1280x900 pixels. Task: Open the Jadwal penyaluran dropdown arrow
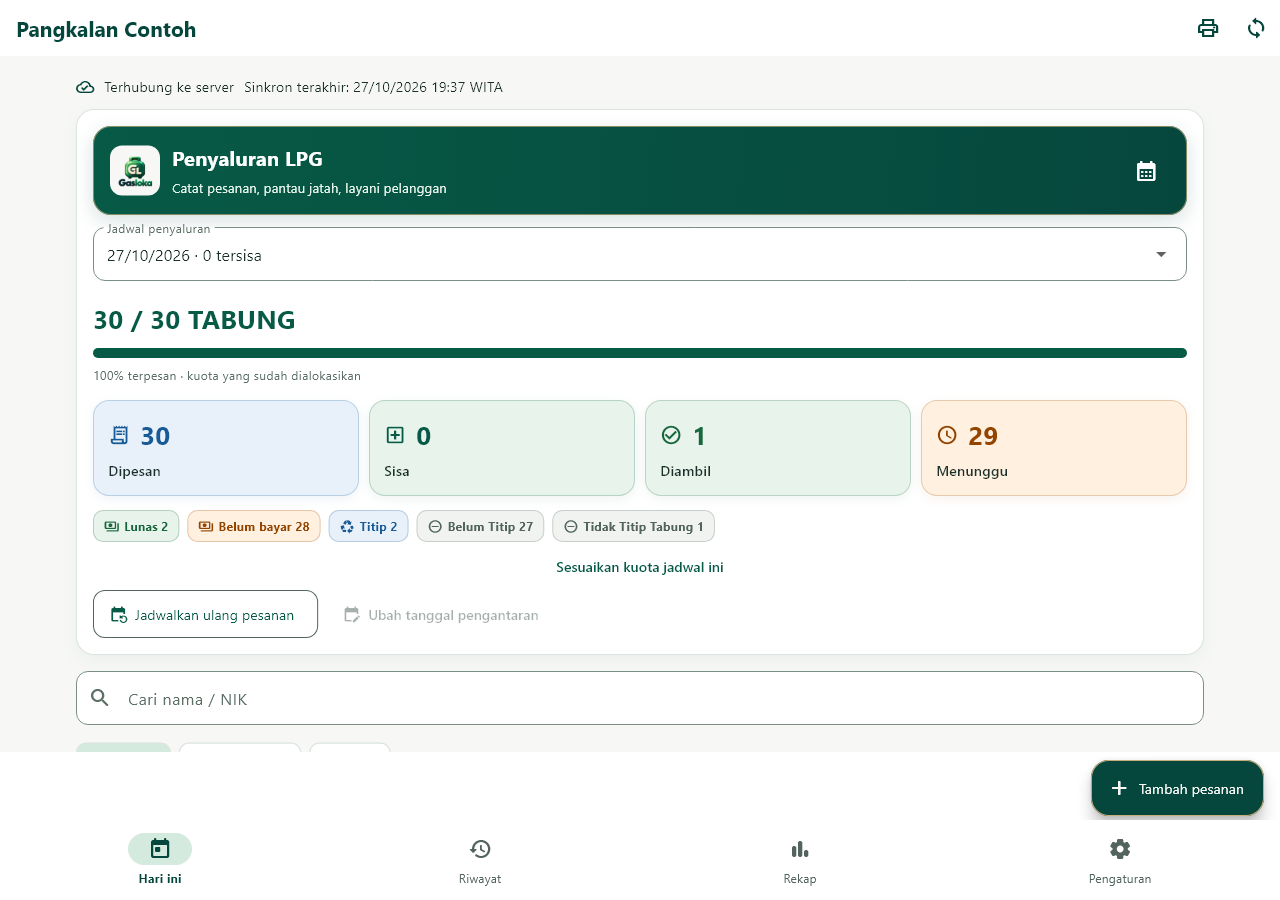coord(1161,254)
